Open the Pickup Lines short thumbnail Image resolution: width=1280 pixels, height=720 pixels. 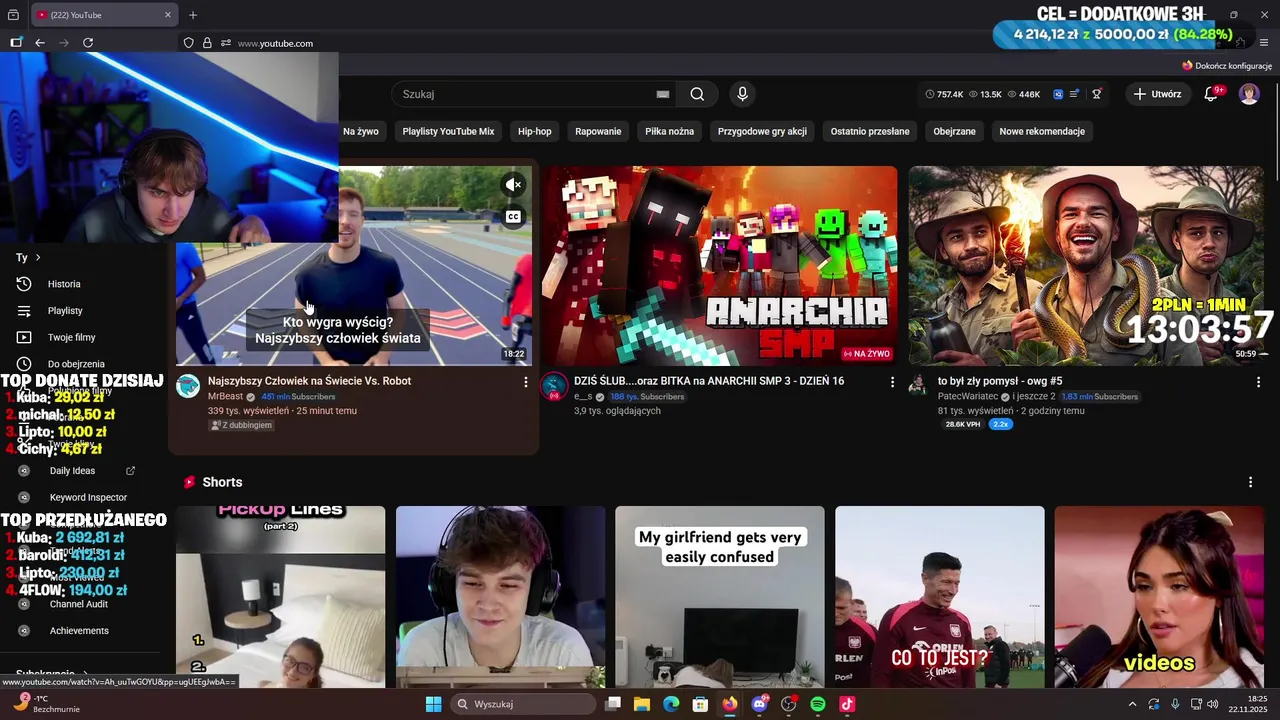tap(280, 596)
